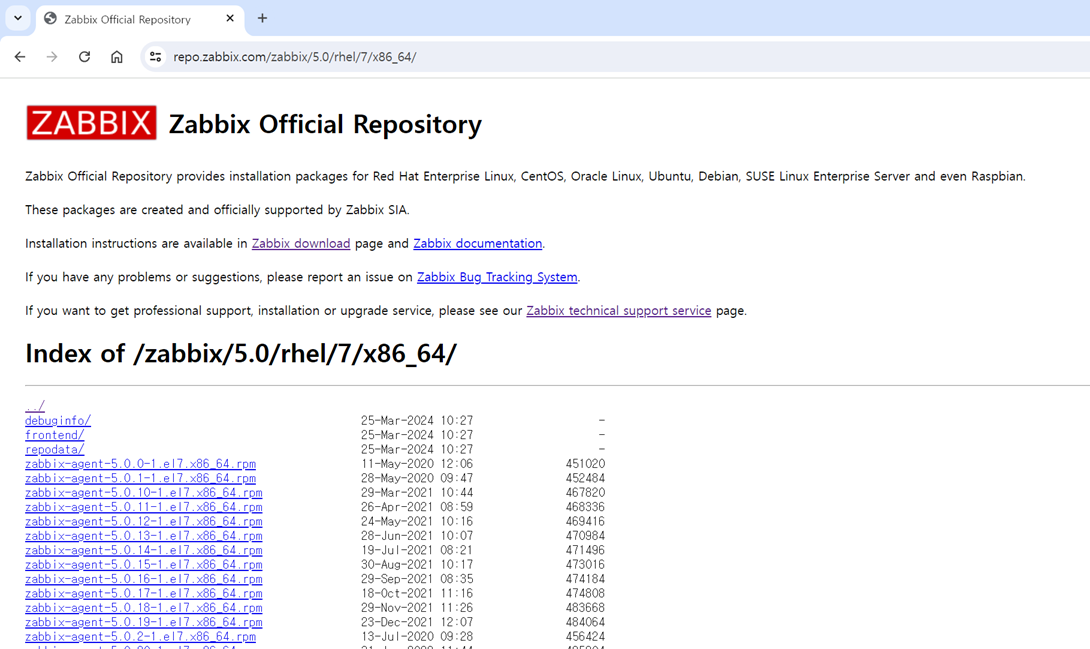Click the date 29-Sep-2021 08:35
The image size is (1090, 649).
(x=416, y=579)
